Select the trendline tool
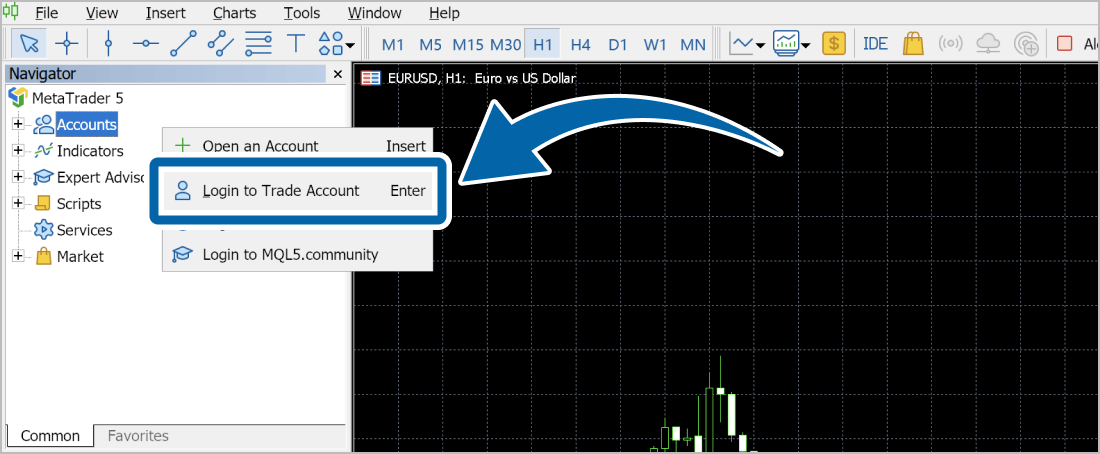Viewport: 1100px width, 454px height. [x=183, y=44]
